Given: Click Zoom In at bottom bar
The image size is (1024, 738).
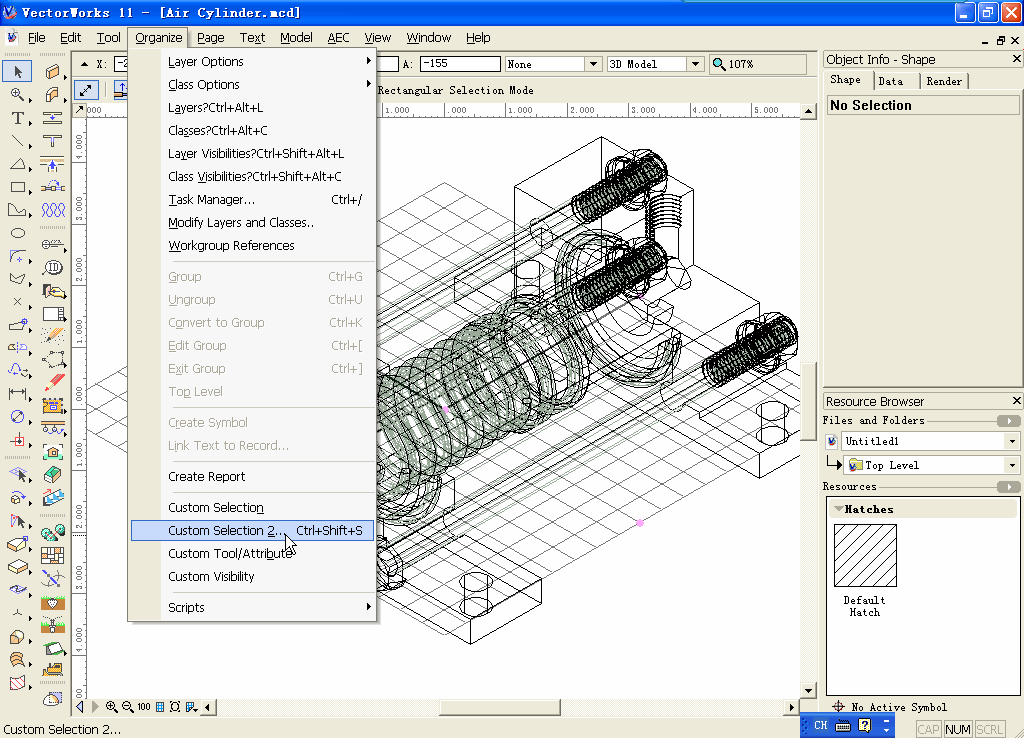Looking at the screenshot, I should pyautogui.click(x=111, y=707).
